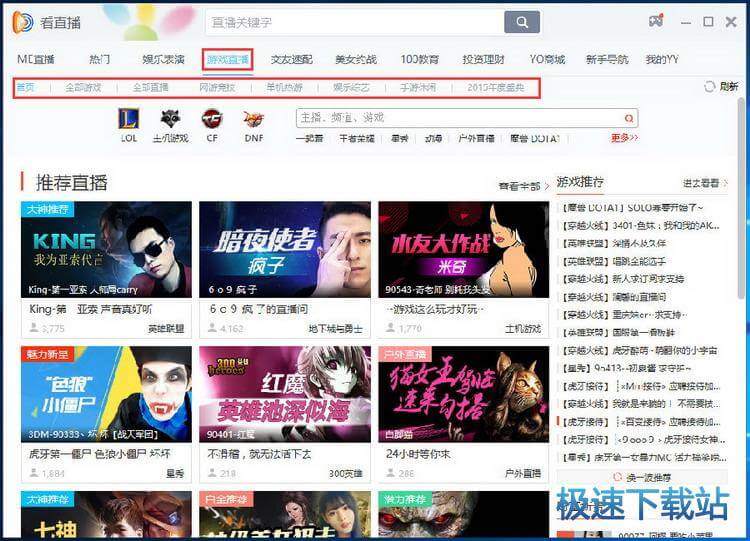Image resolution: width=750 pixels, height=541 pixels.
Task: Open the 红魔 英雄池深似海 stream thumbnail
Action: [x=285, y=394]
